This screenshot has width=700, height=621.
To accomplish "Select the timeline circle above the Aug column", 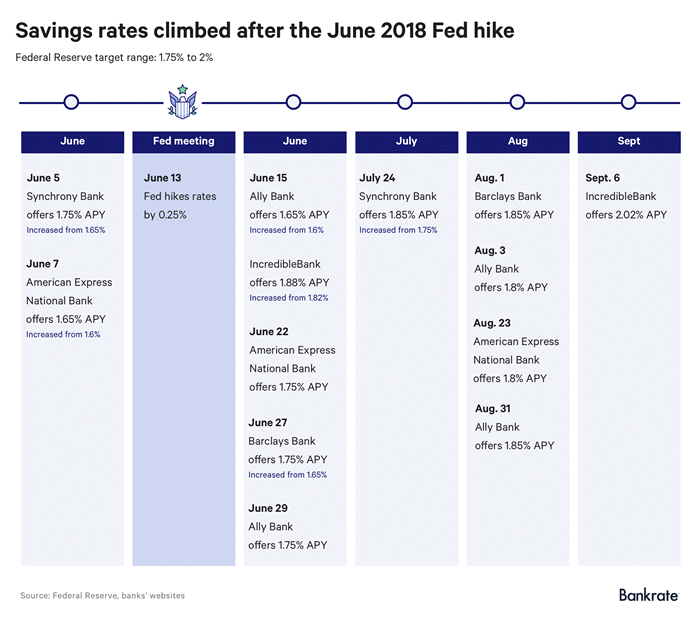I will 517,102.
